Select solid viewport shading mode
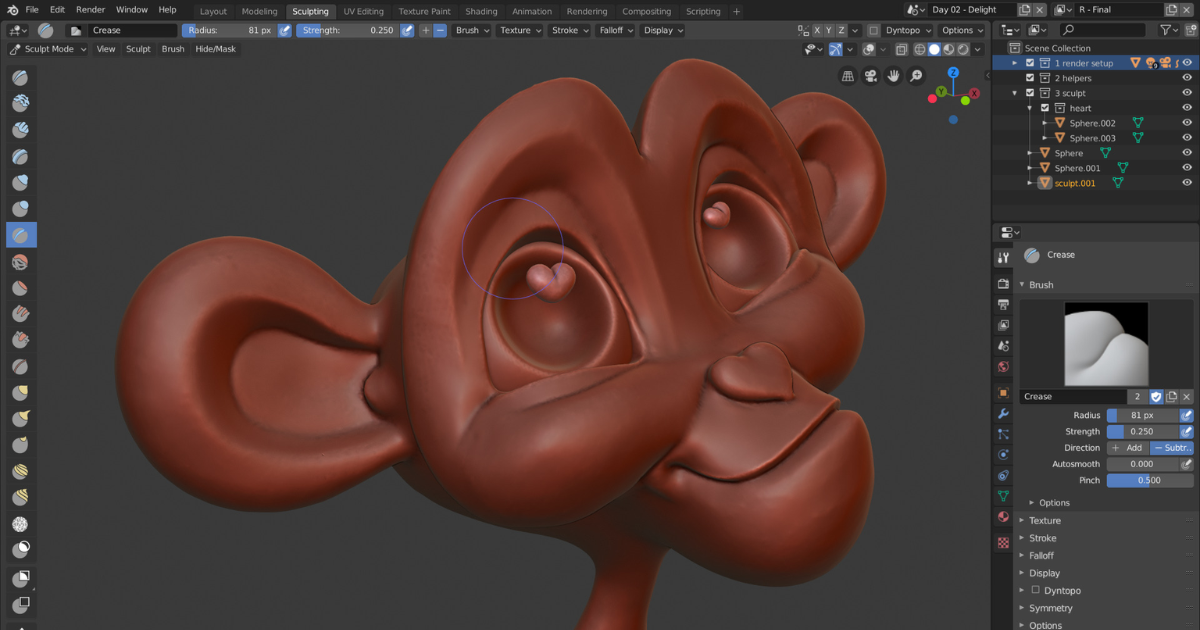This screenshot has height=630, width=1200. [934, 49]
